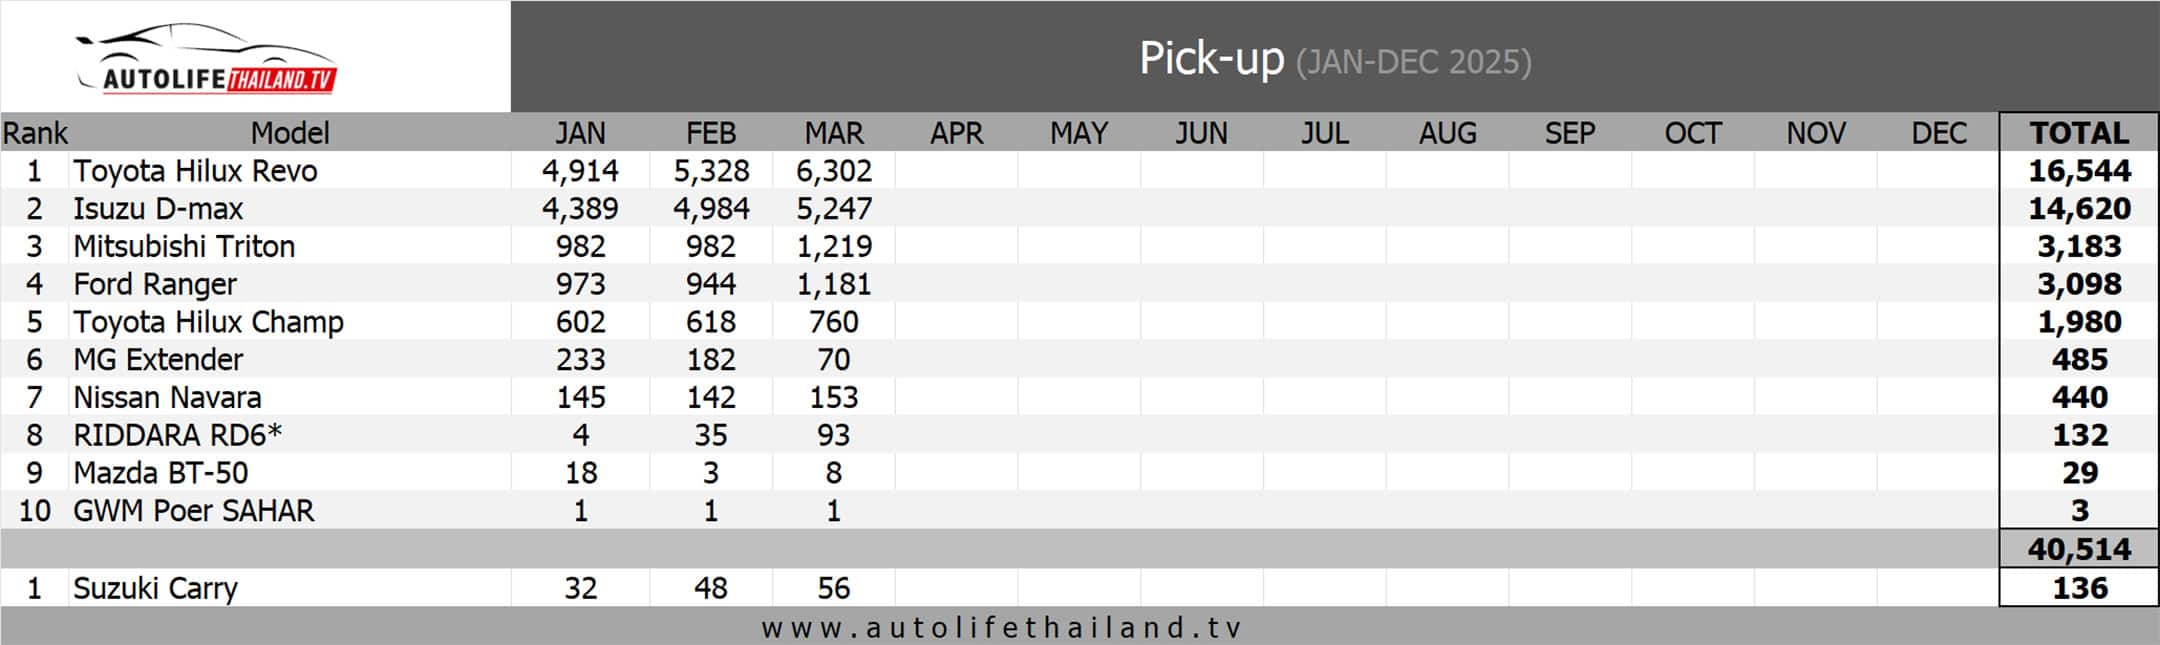Select Isuzu D-max January value 4,389
2160x645 pixels.
[x=580, y=208]
